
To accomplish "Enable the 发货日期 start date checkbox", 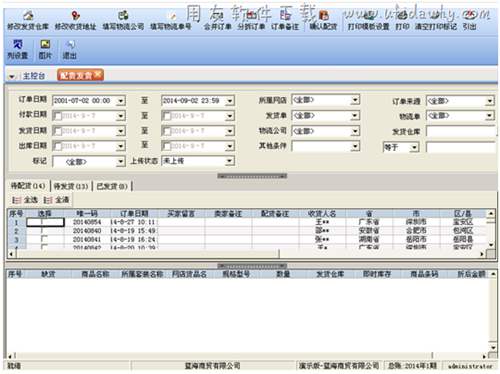I will 58,131.
